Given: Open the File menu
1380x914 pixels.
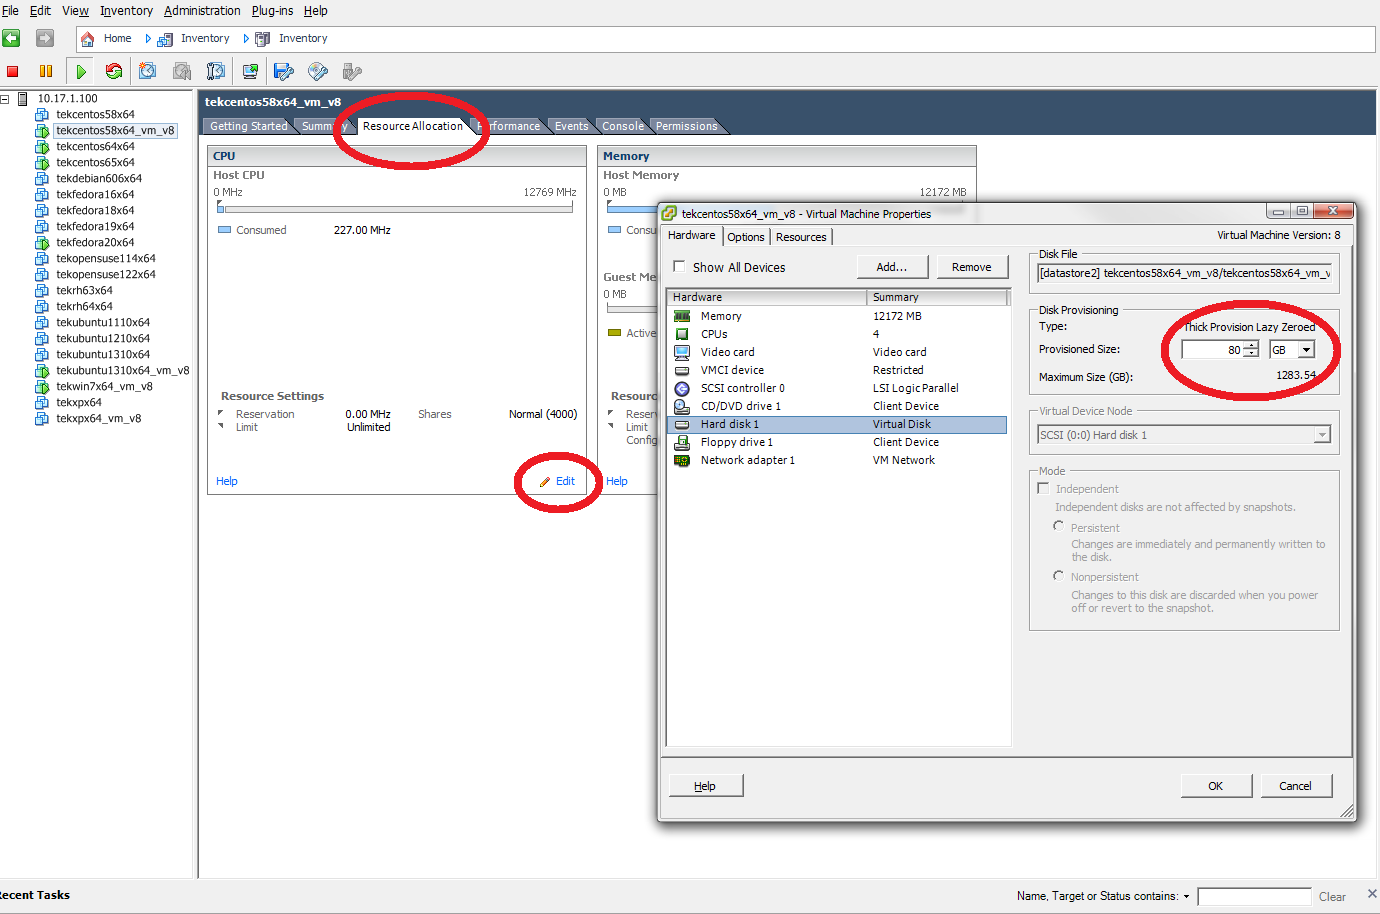Looking at the screenshot, I should click(x=10, y=11).
